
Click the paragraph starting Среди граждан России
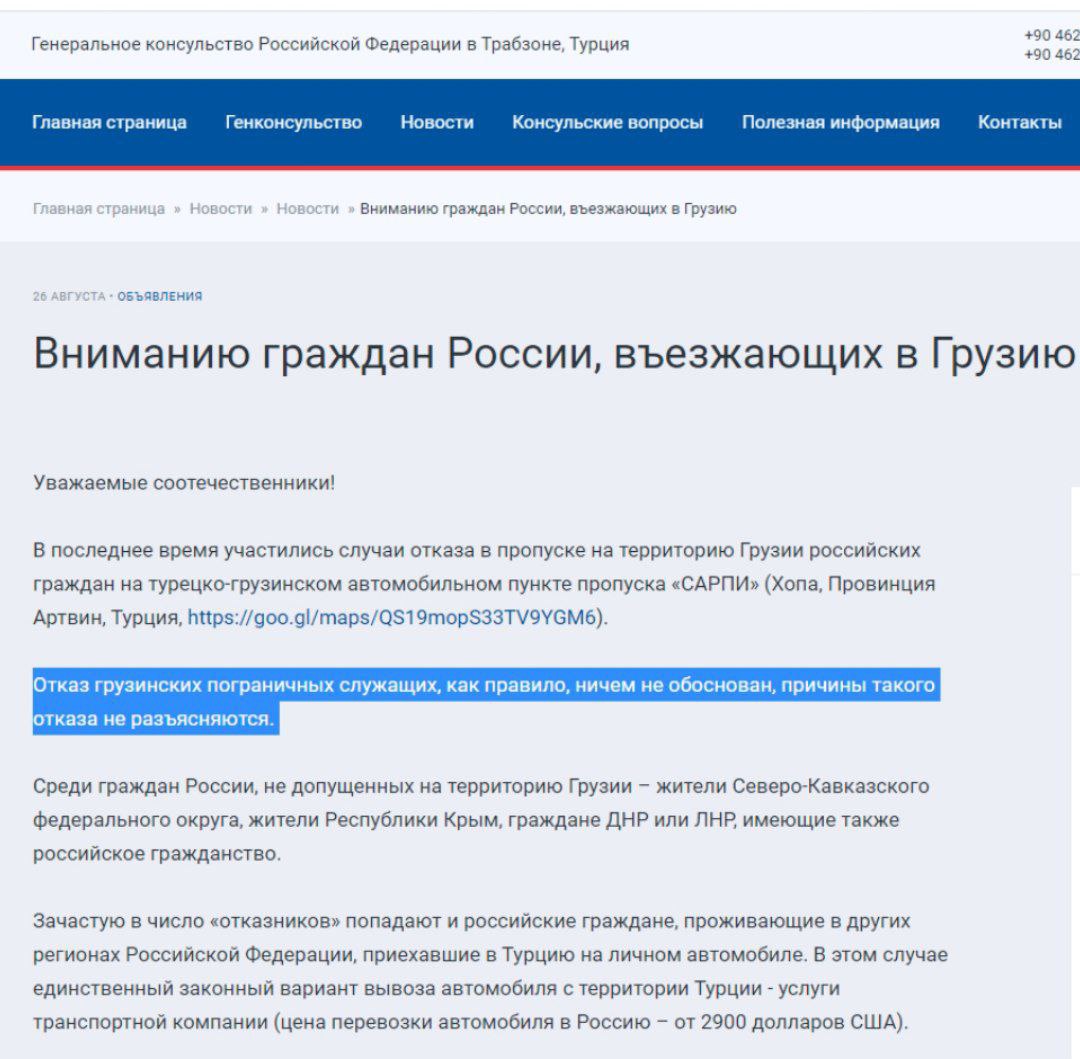coord(481,819)
